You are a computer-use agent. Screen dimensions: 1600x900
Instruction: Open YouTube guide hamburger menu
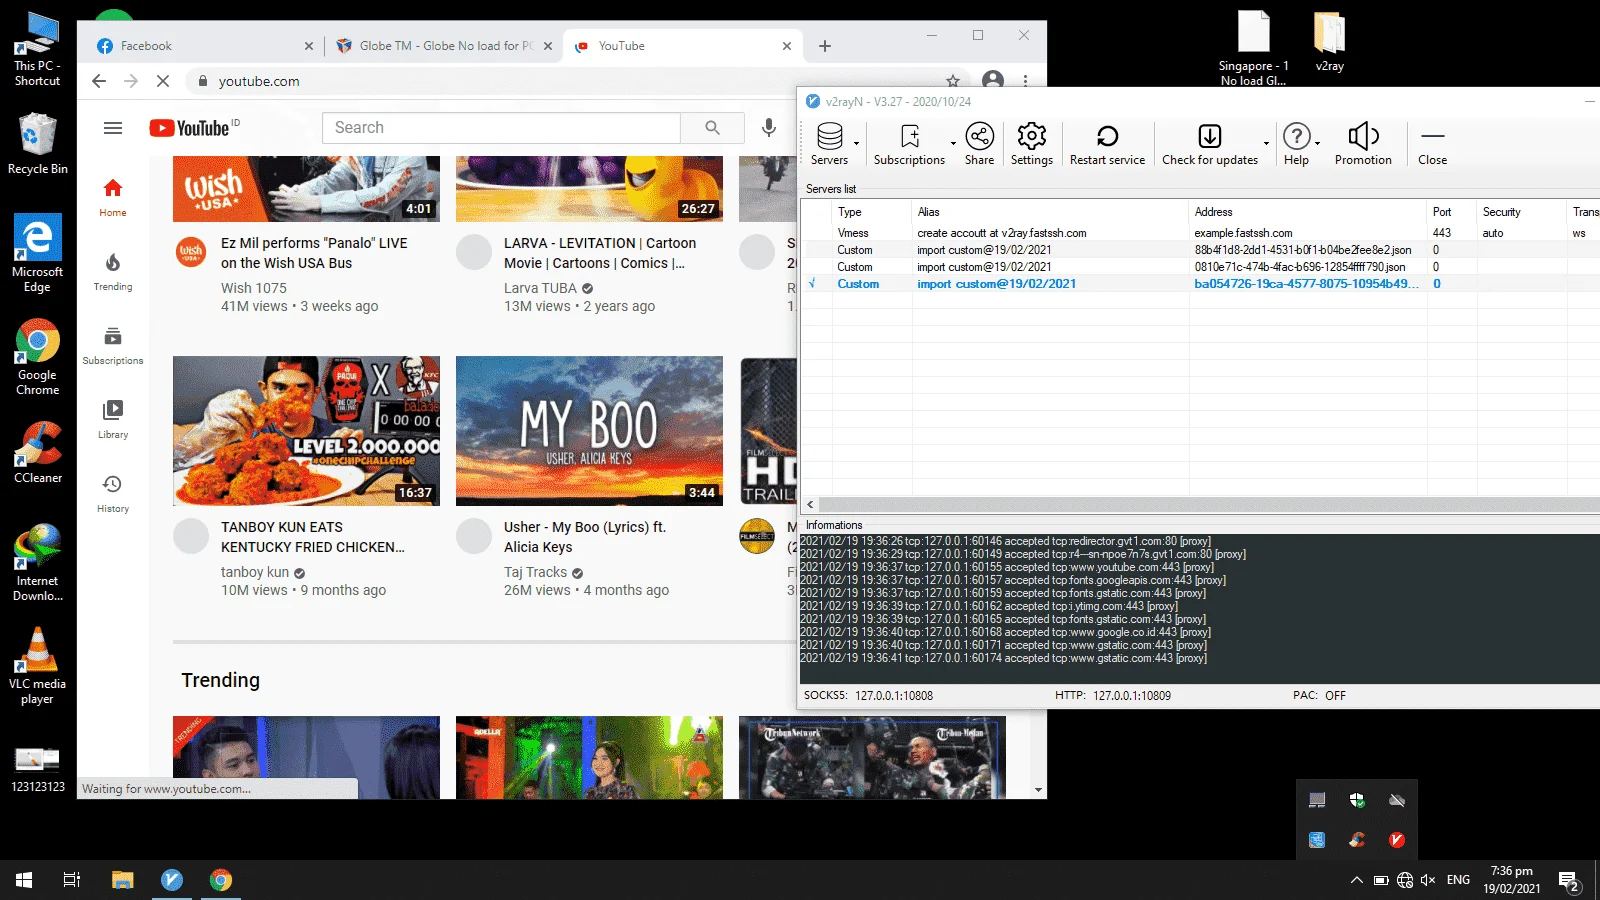[x=113, y=128]
